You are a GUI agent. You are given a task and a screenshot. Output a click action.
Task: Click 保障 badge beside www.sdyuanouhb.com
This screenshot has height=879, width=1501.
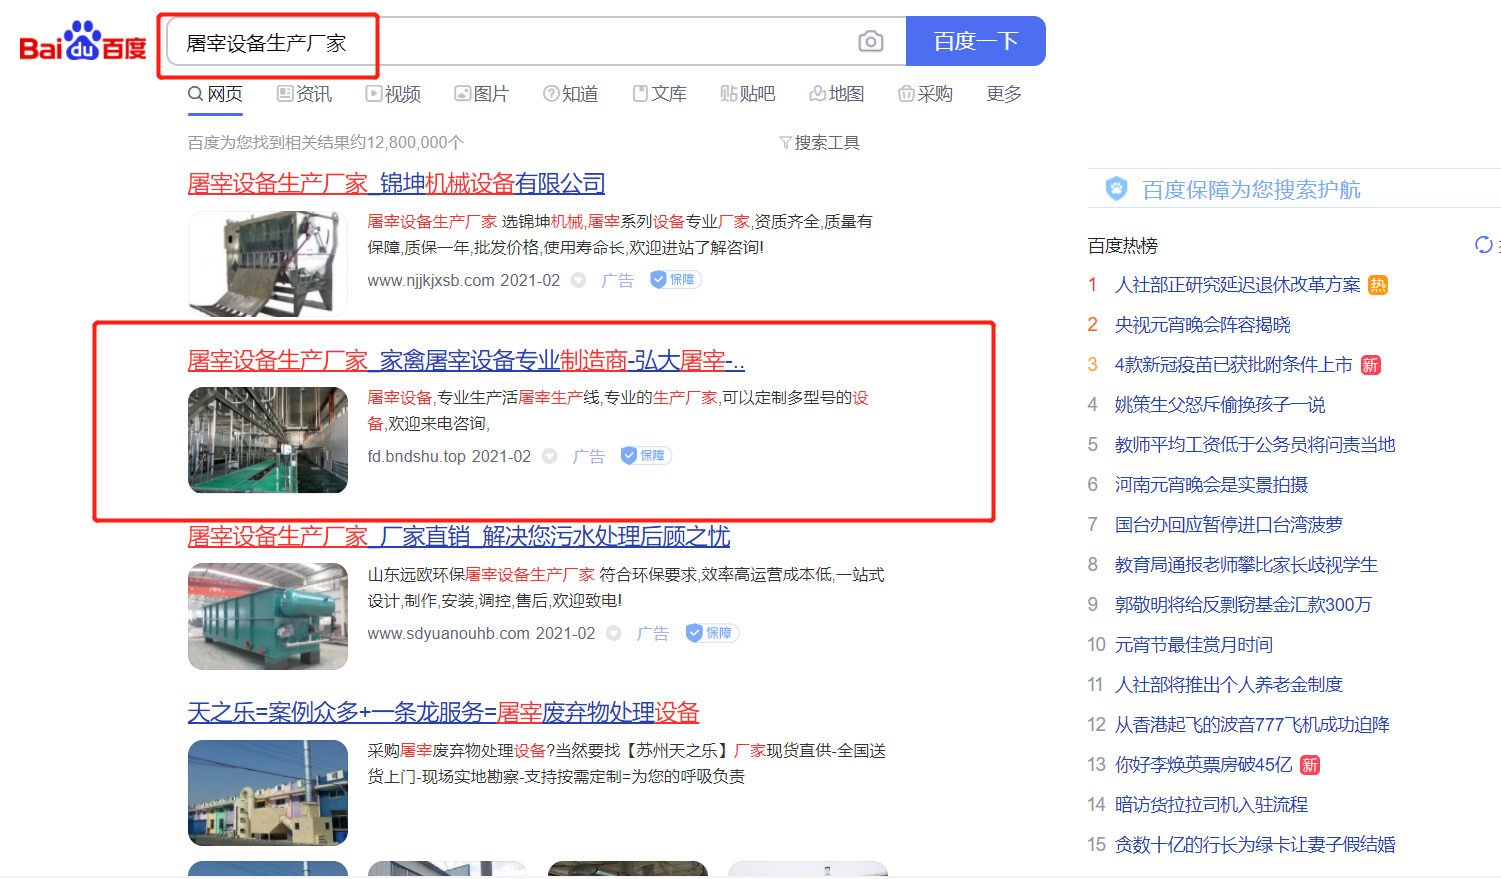click(x=712, y=633)
